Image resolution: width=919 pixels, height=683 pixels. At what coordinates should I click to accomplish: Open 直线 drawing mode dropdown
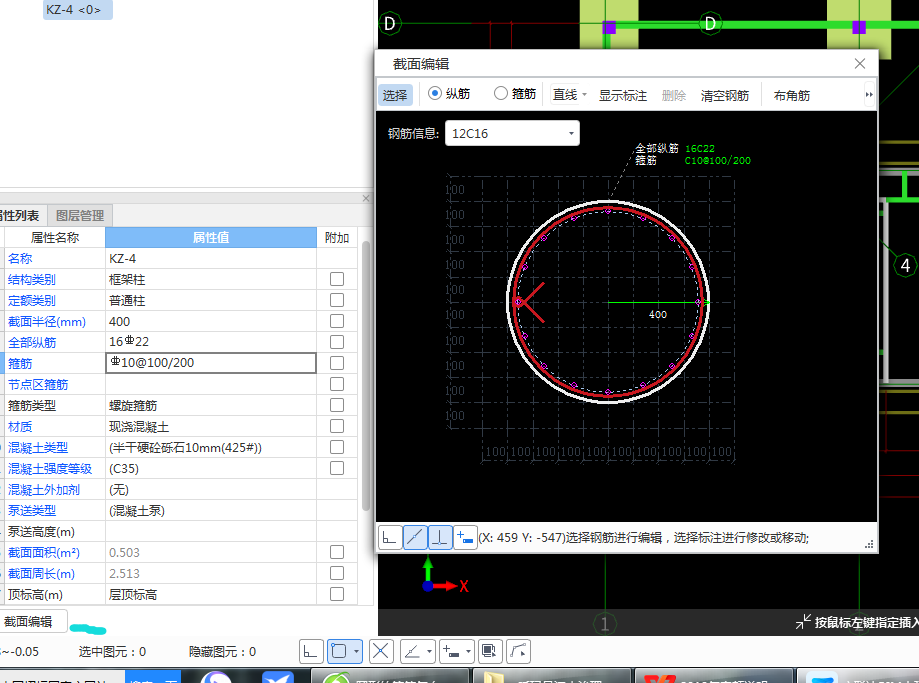click(x=584, y=94)
